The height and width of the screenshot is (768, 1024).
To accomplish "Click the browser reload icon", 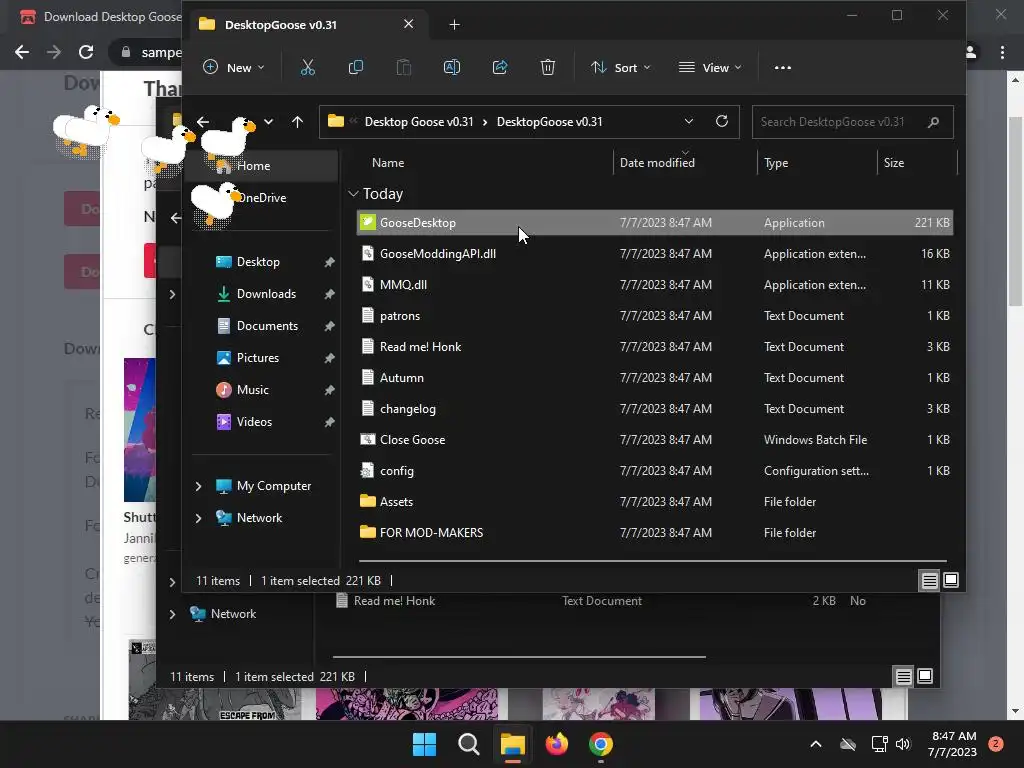I will (x=86, y=52).
